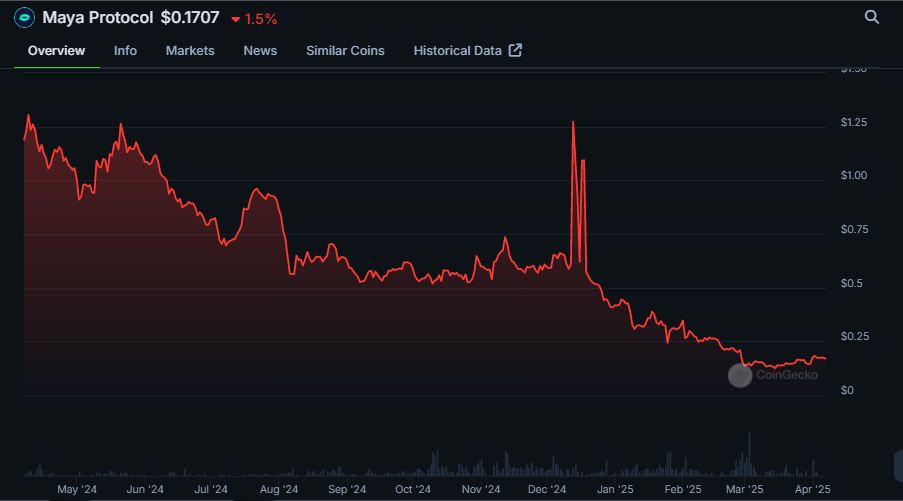Click the Jan '25 label on time axis
Image resolution: width=903 pixels, height=501 pixels.
pos(615,489)
